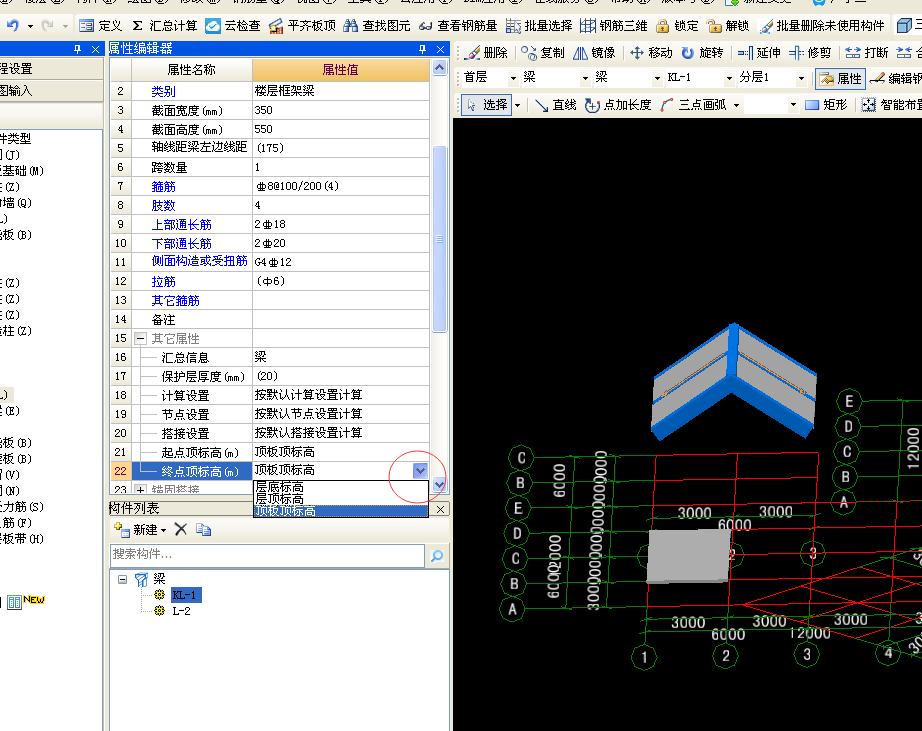Run 汇总计算 (summary calculation)
Screen dimensions: 922x731
[164, 25]
